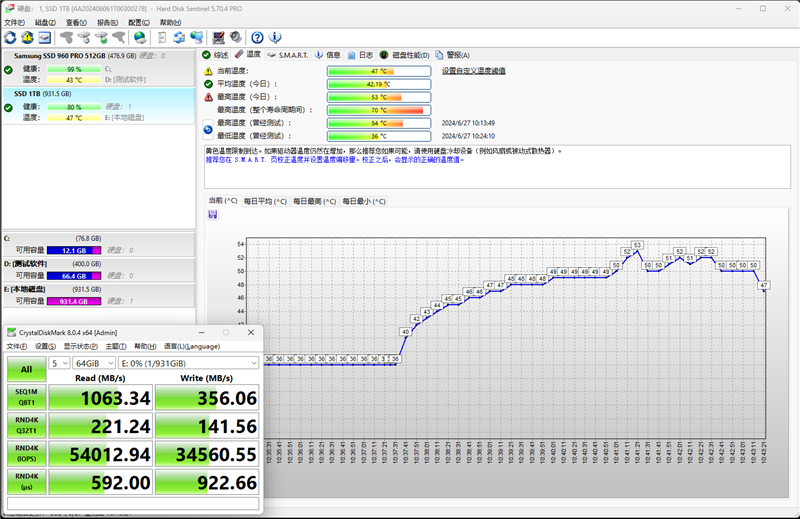Click the blue info icon in the toolbar

(276, 37)
